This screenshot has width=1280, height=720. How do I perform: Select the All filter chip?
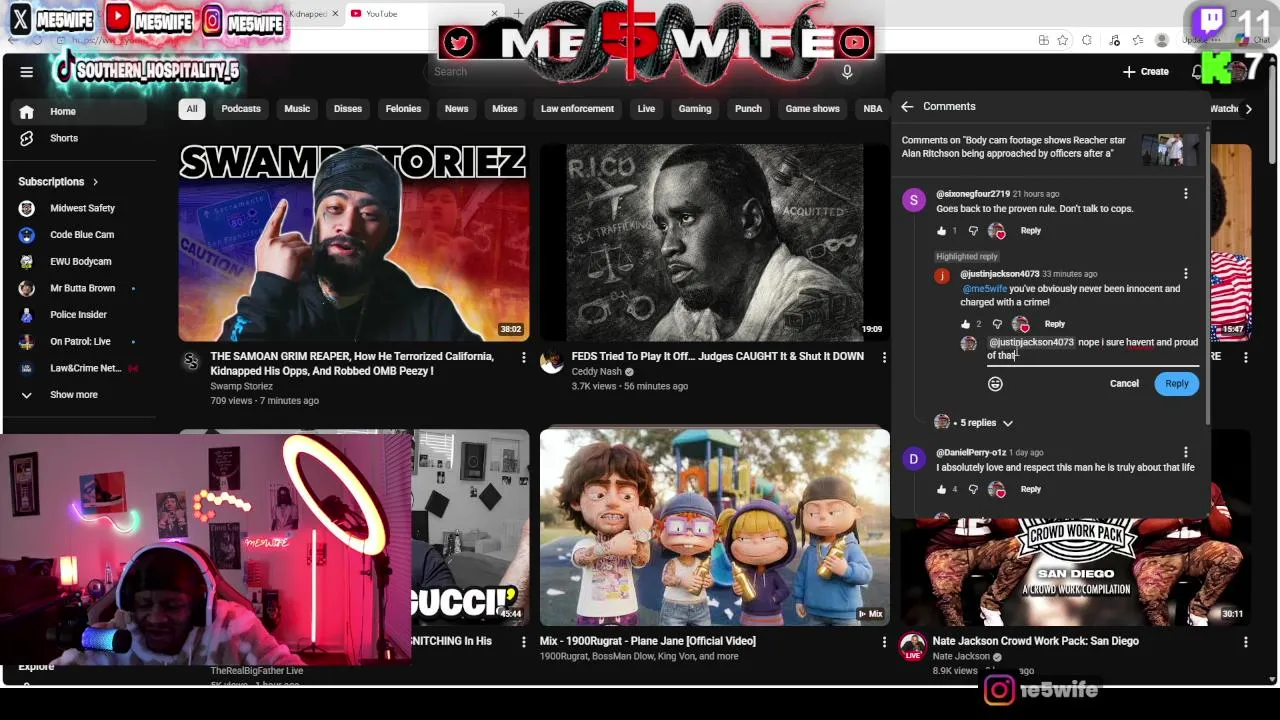pos(191,109)
